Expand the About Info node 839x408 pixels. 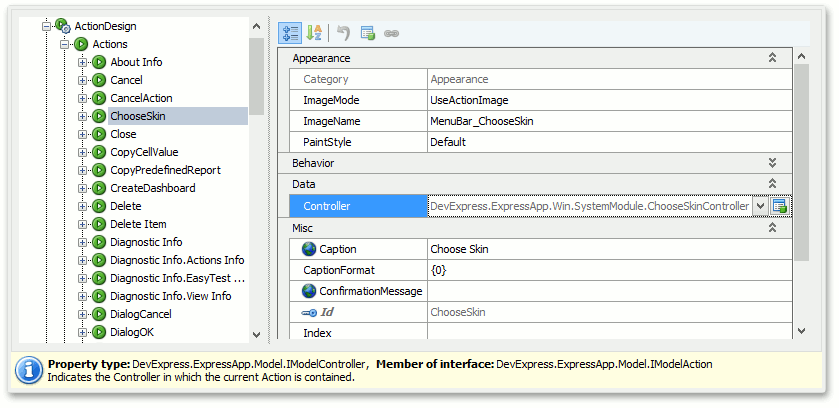coord(82,62)
